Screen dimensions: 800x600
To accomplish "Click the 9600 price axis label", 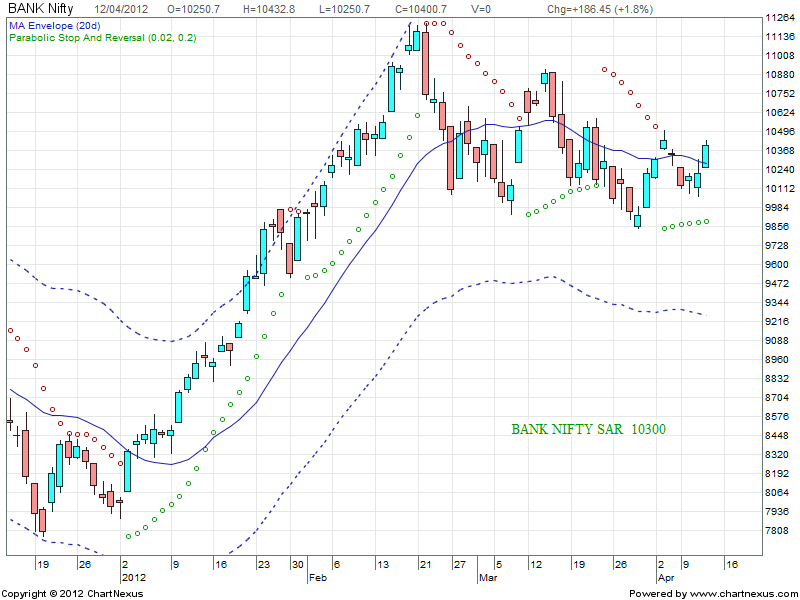I will click(778, 265).
